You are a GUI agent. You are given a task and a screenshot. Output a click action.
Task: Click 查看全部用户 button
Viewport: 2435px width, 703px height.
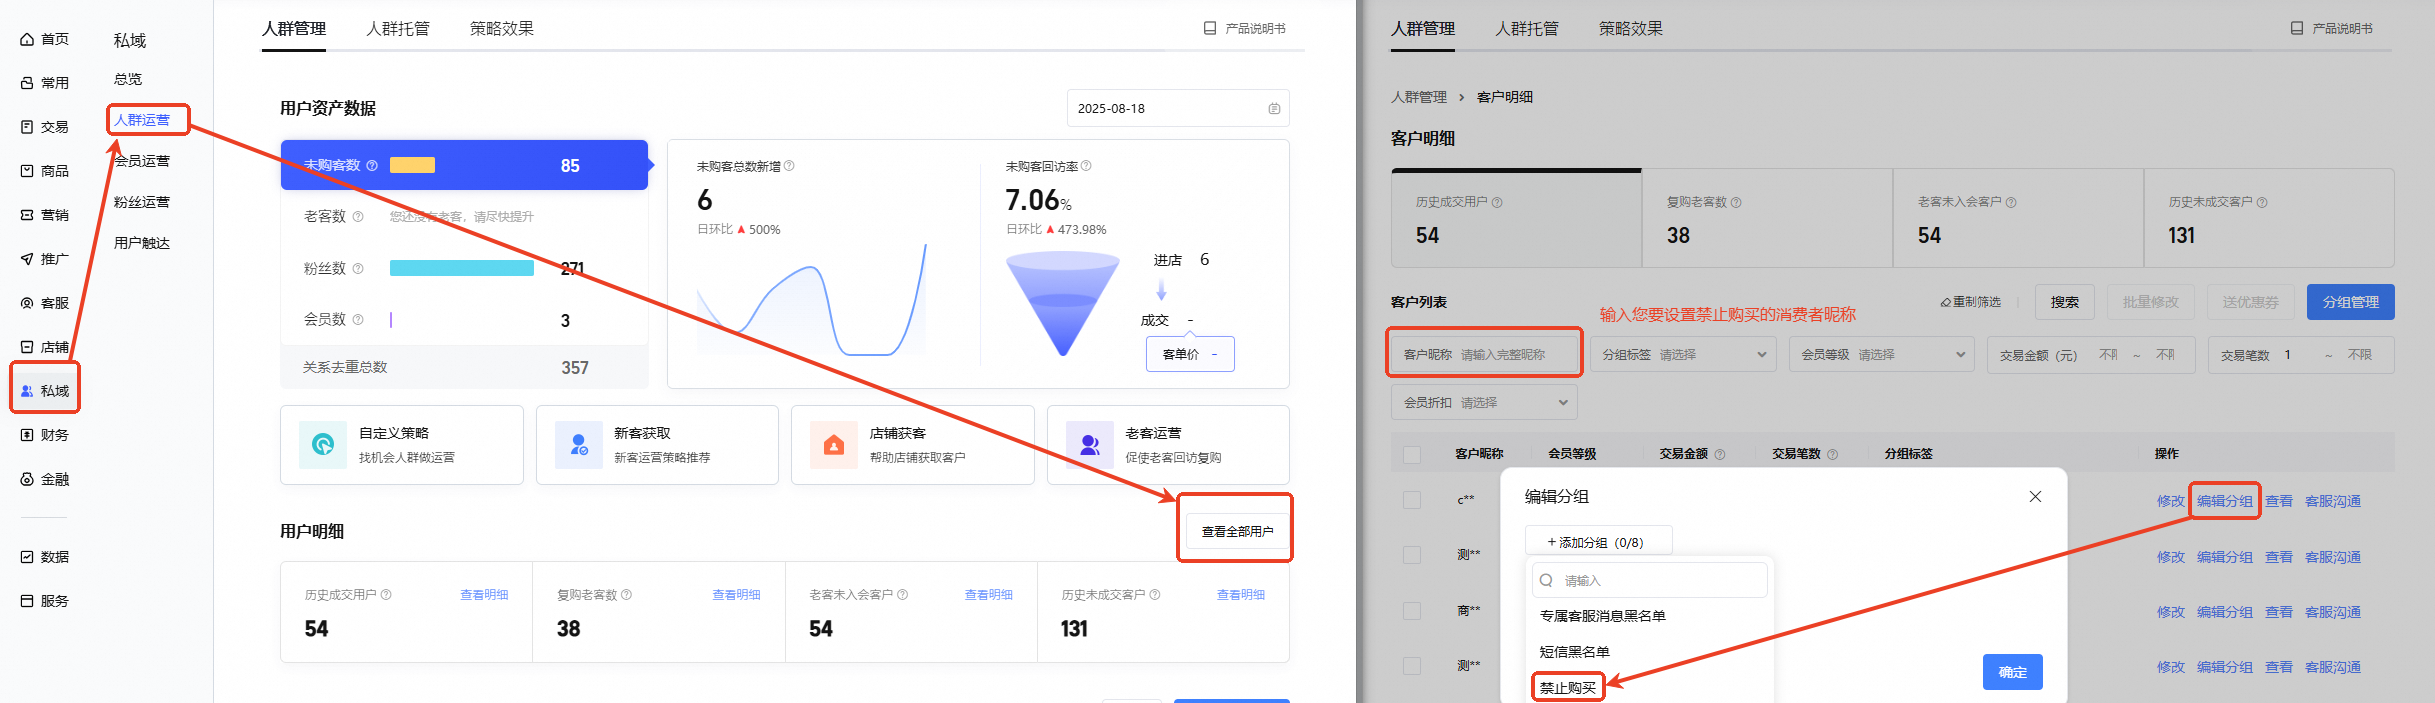1237,531
